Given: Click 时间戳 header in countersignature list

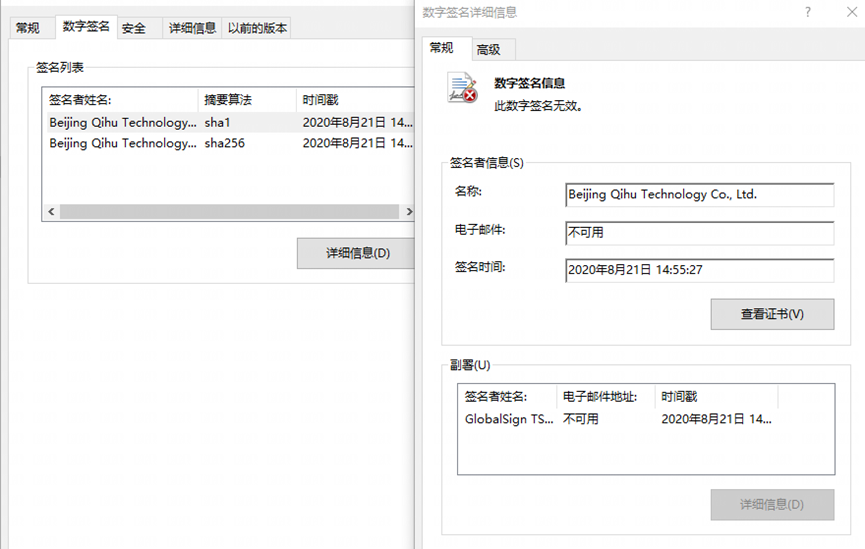Looking at the screenshot, I should 717,397.
